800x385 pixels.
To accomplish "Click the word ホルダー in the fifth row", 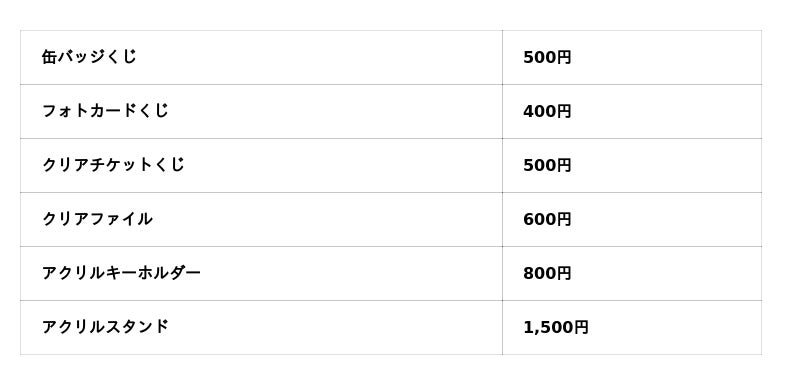I will (x=168, y=273).
